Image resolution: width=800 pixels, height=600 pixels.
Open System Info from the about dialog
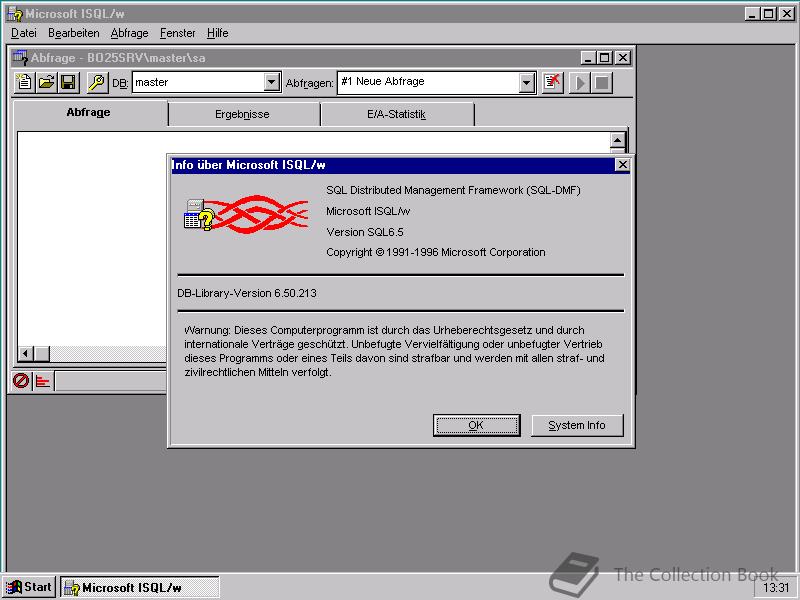[577, 425]
